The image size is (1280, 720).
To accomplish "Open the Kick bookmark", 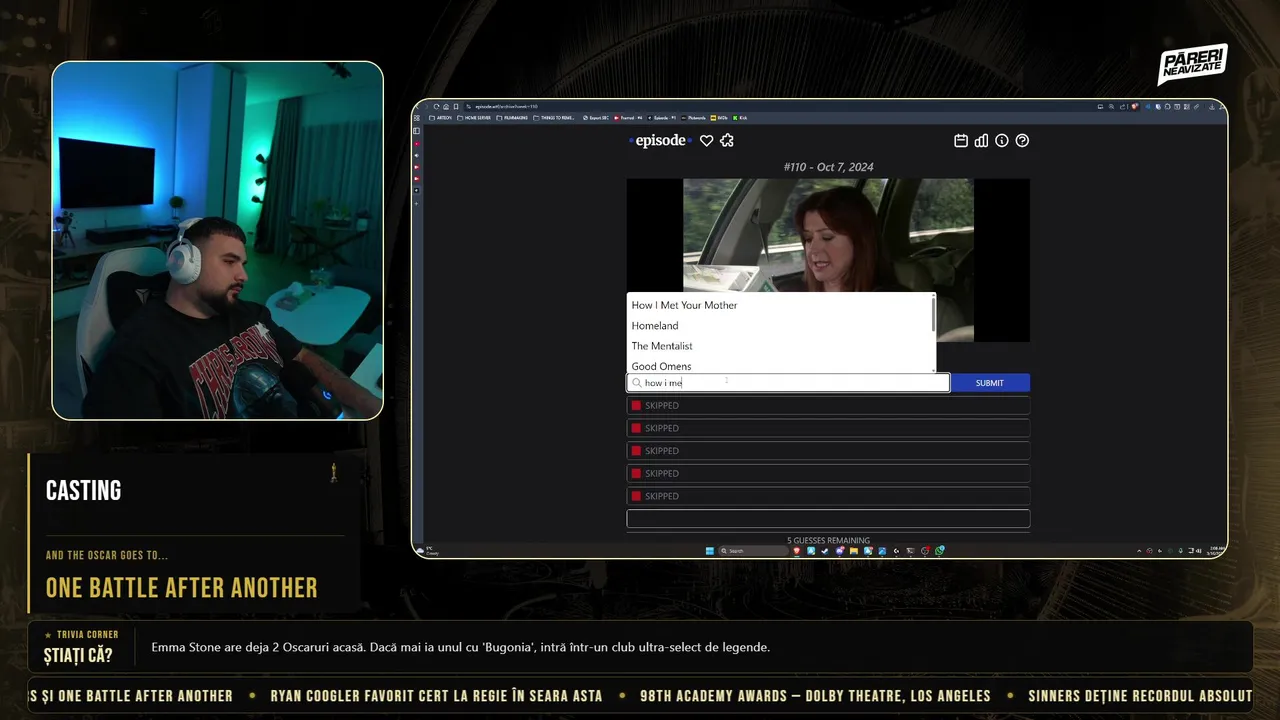I will coord(740,118).
